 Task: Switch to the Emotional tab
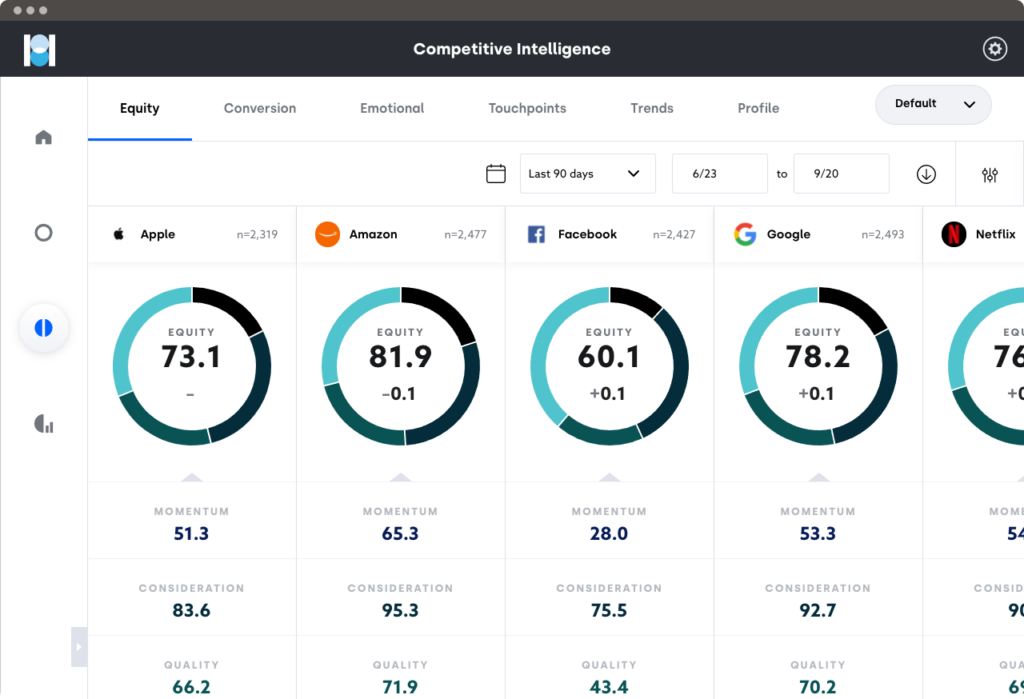(392, 108)
